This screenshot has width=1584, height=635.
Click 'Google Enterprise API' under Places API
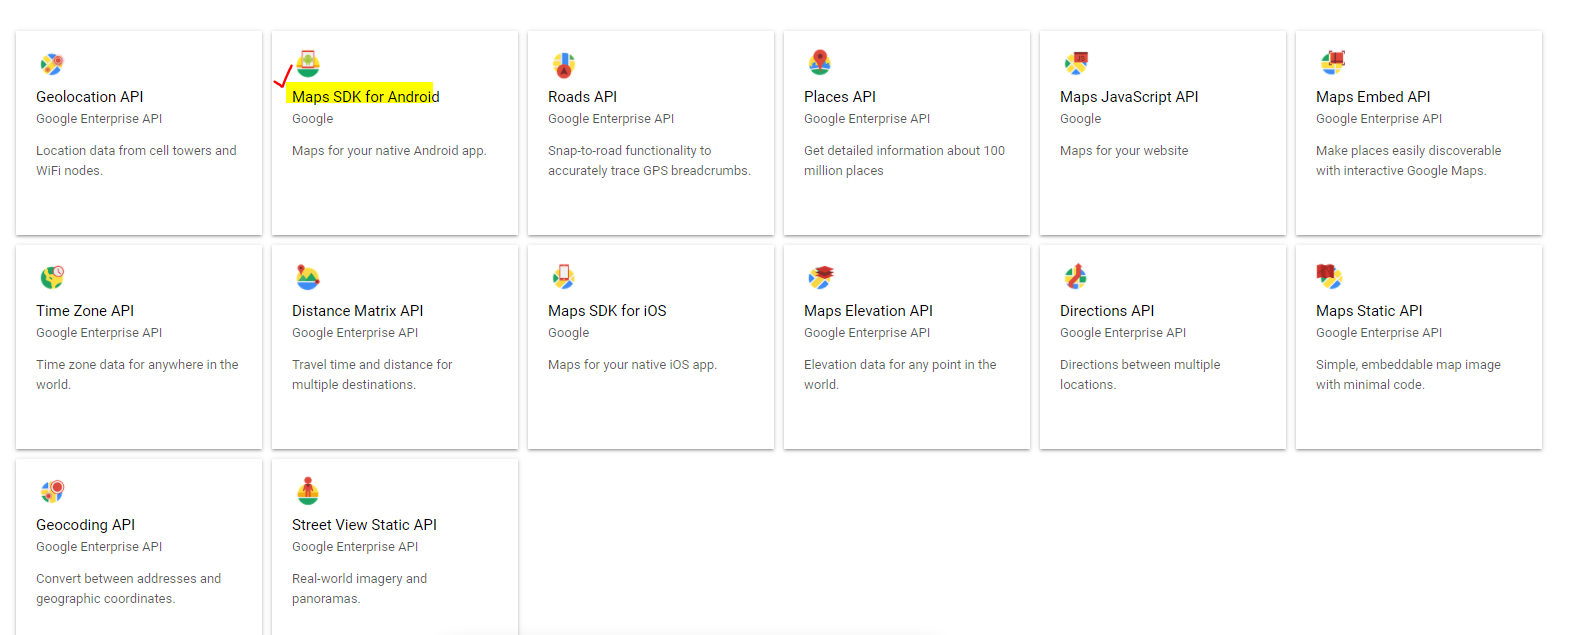click(x=867, y=119)
